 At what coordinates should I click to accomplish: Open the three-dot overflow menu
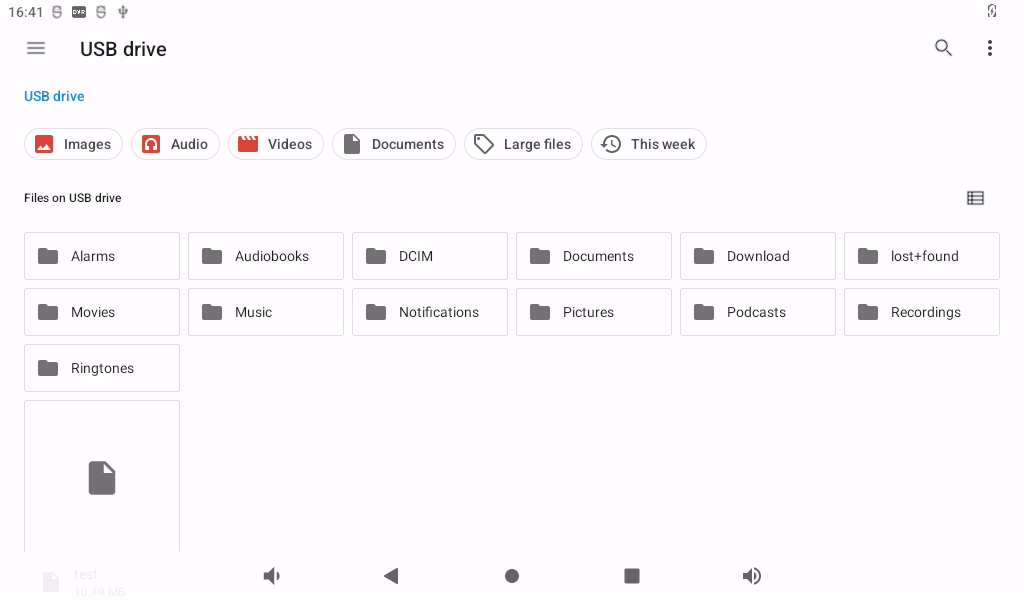tap(990, 48)
